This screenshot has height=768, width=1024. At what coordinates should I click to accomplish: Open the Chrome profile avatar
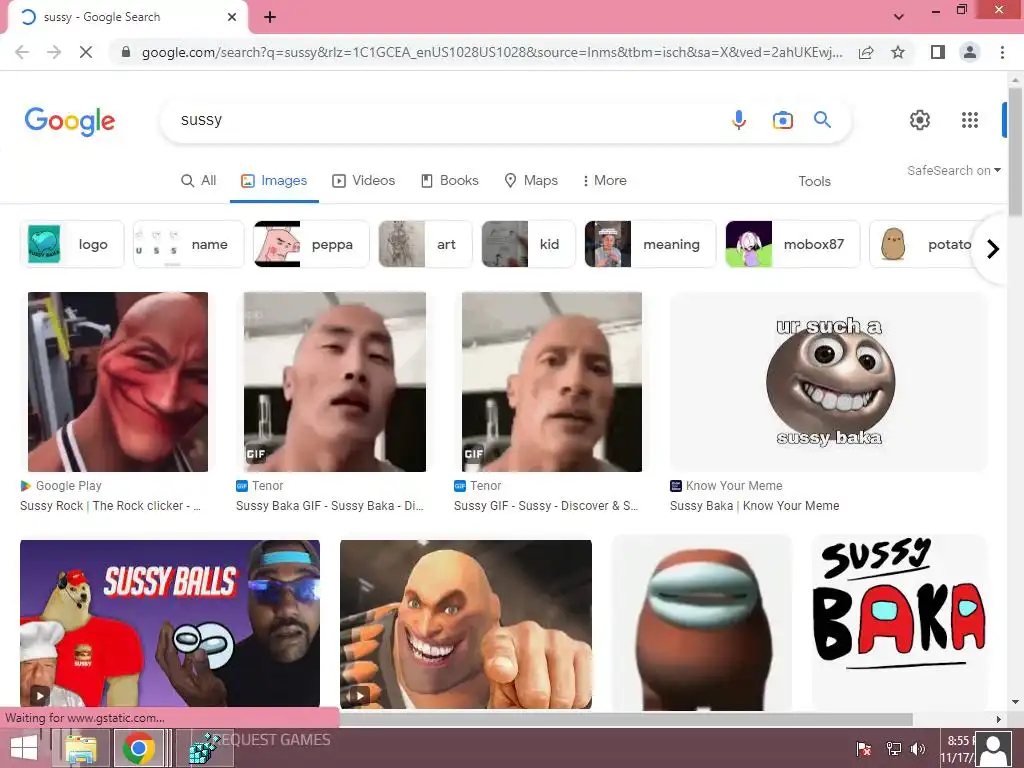coord(970,52)
